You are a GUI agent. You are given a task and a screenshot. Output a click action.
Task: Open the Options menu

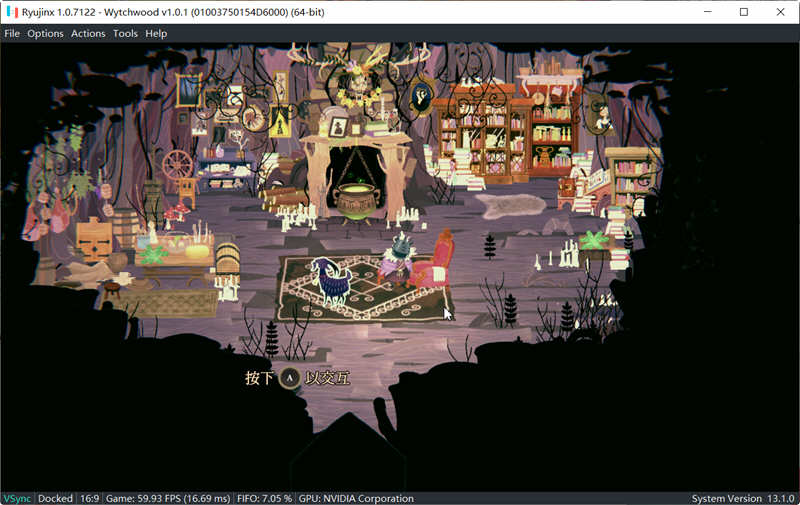45,34
